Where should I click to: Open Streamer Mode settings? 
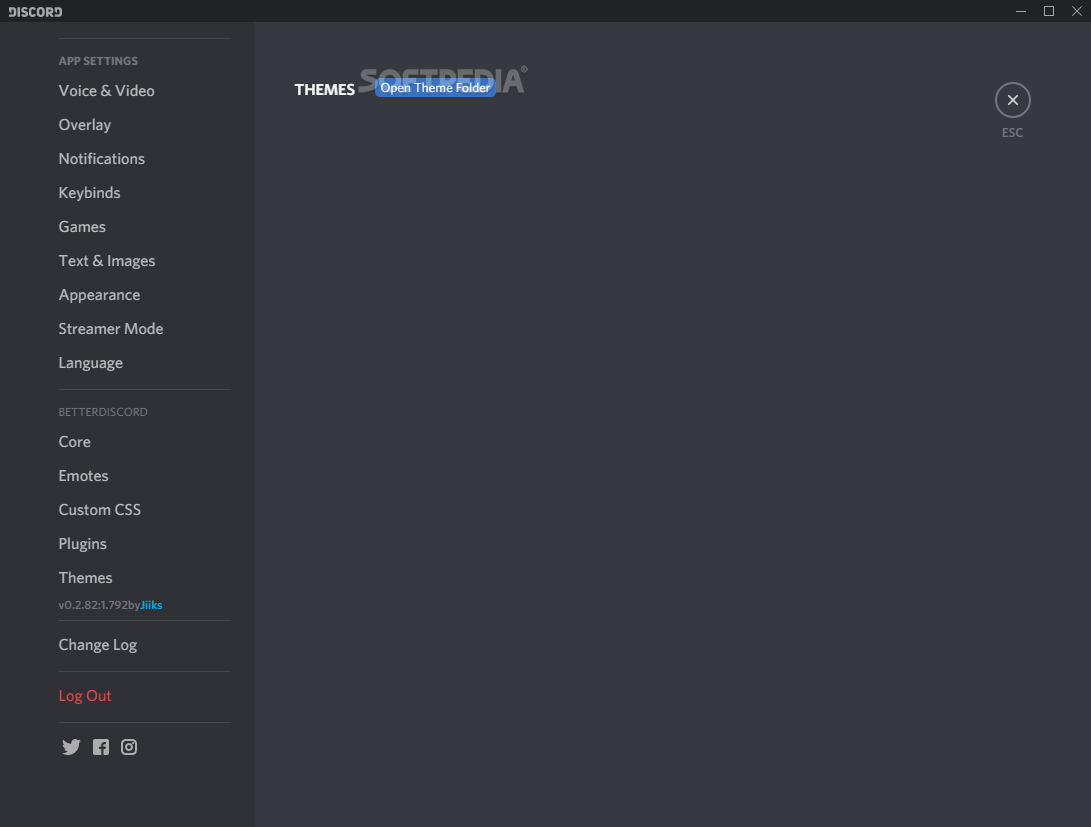coord(111,329)
